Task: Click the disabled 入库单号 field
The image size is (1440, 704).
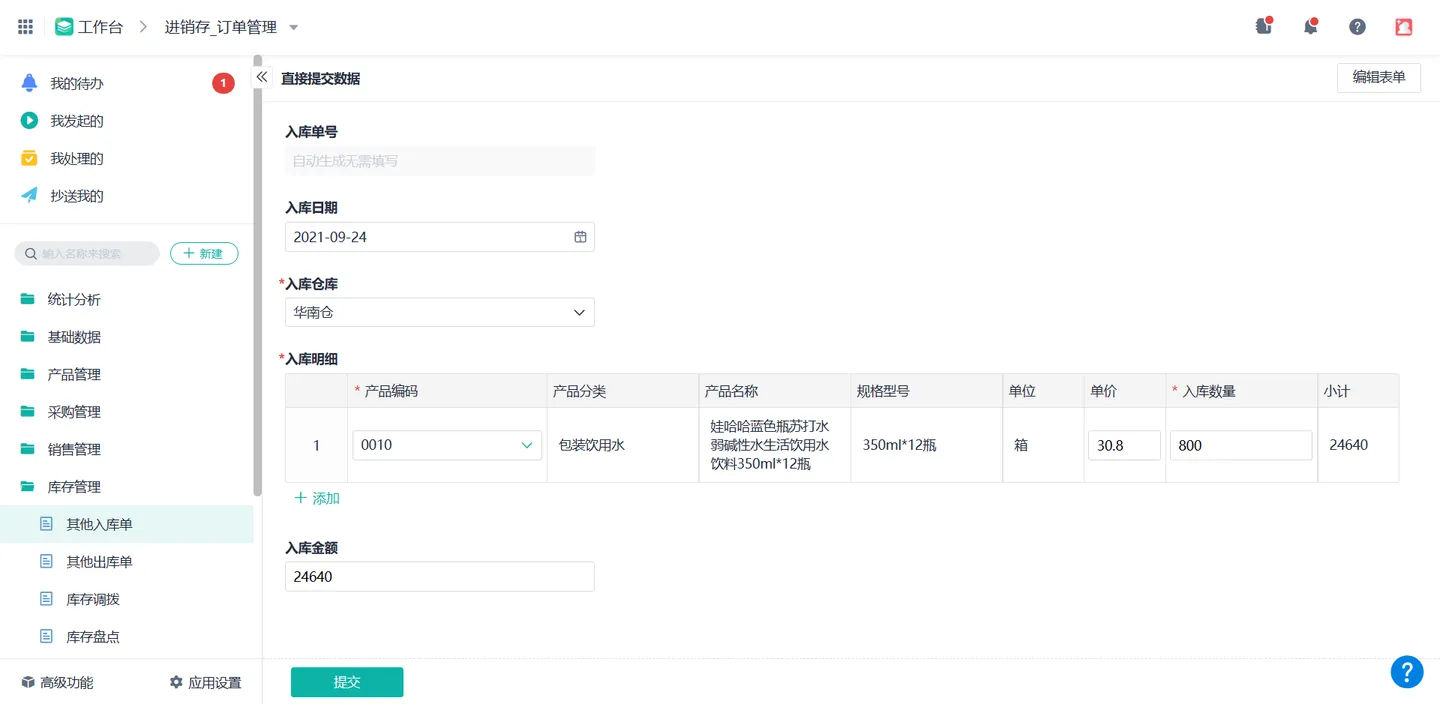Action: point(440,161)
